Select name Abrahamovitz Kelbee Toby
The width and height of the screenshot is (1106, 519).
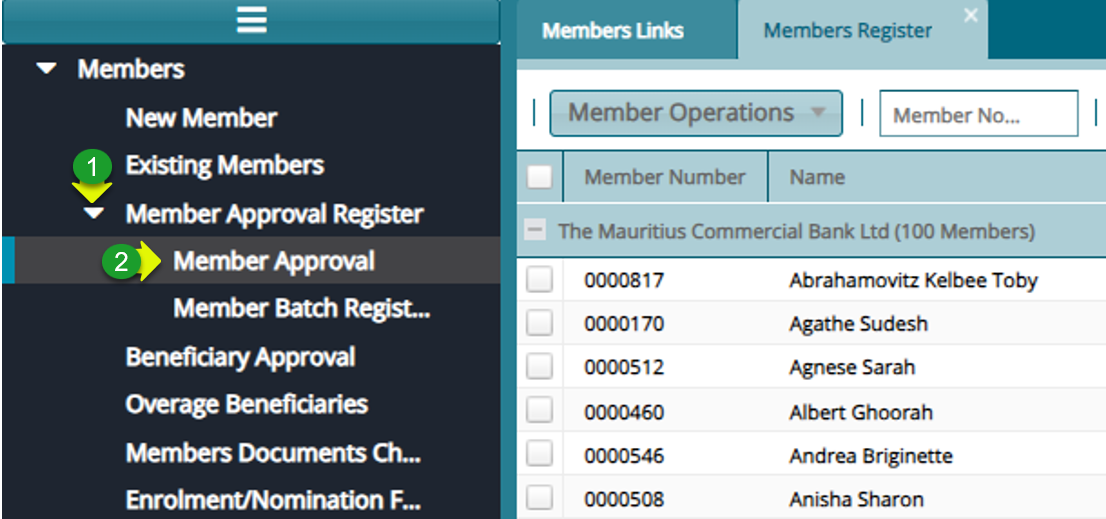913,281
